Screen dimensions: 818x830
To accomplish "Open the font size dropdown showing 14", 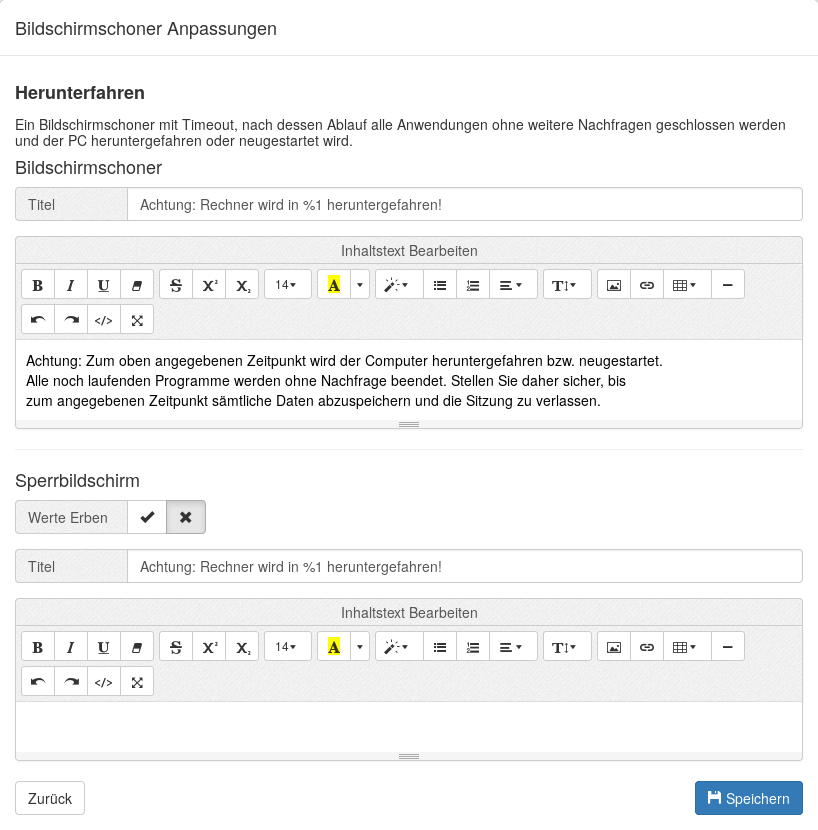I will 287,284.
